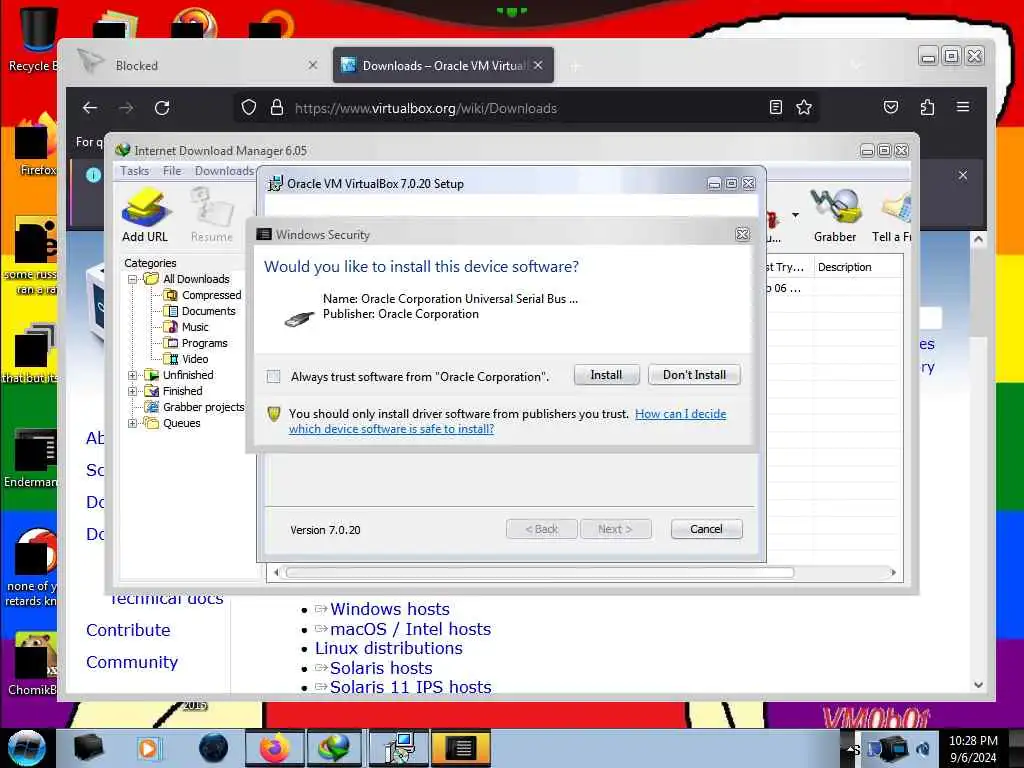1024x768 pixels.
Task: Close the Blocked Firefox tab
Action: tap(313, 65)
